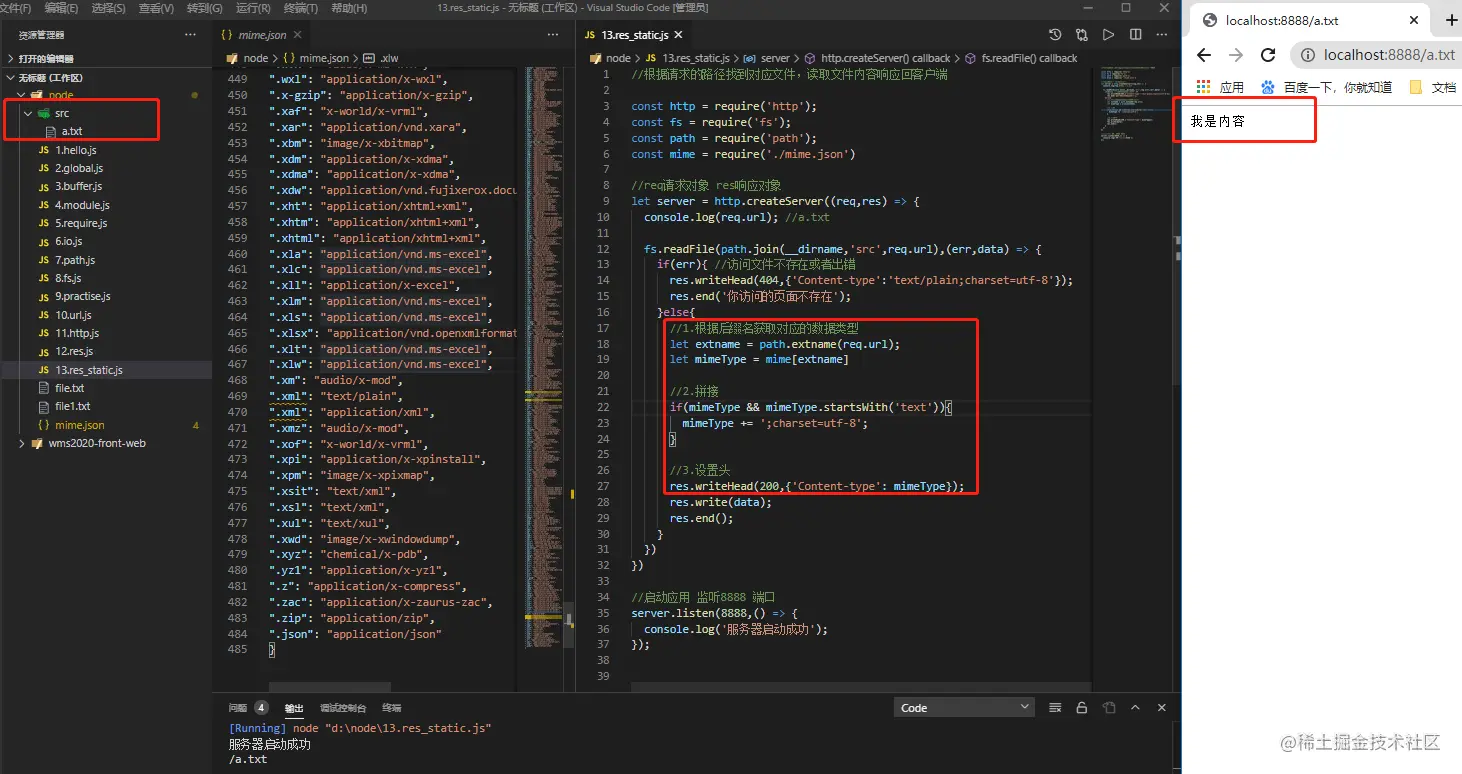Open a new browser tab
The width and height of the screenshot is (1462, 774).
coord(1451,20)
